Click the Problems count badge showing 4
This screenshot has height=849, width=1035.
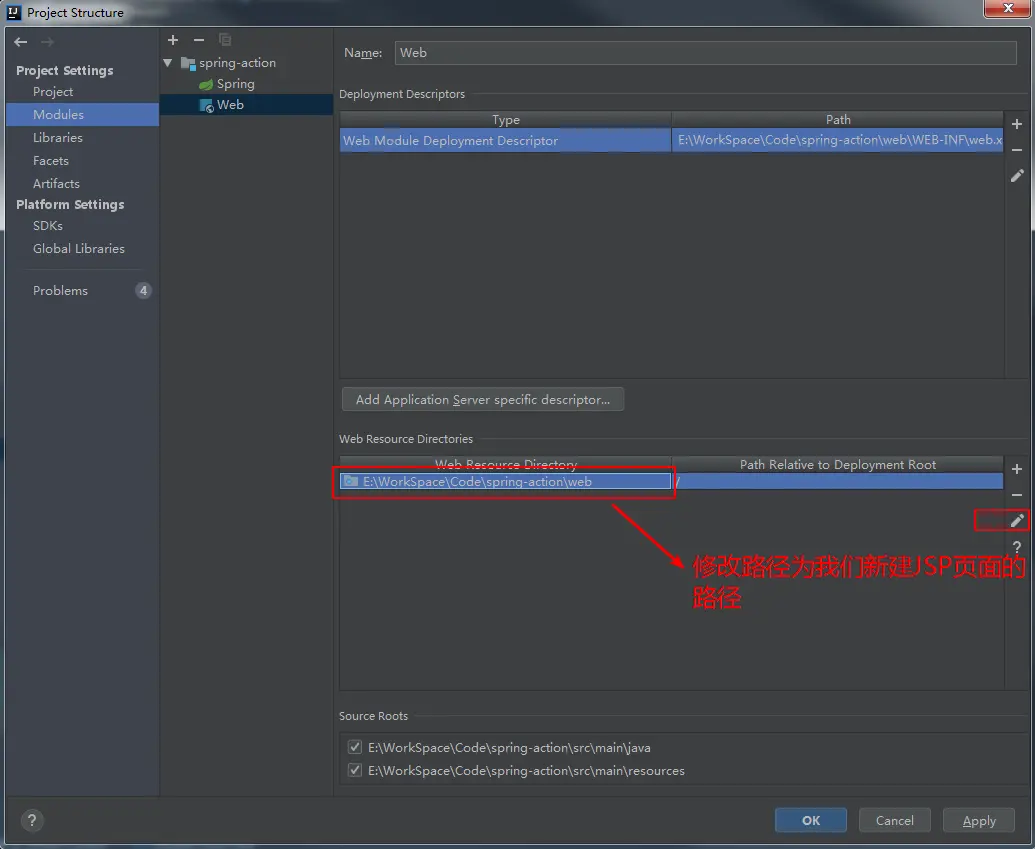point(143,290)
